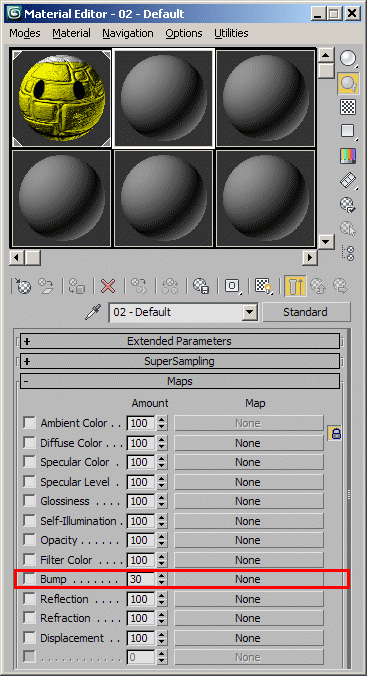Click the red X Reset Map icon
Viewport: 367px width, 676px height.
[108, 286]
